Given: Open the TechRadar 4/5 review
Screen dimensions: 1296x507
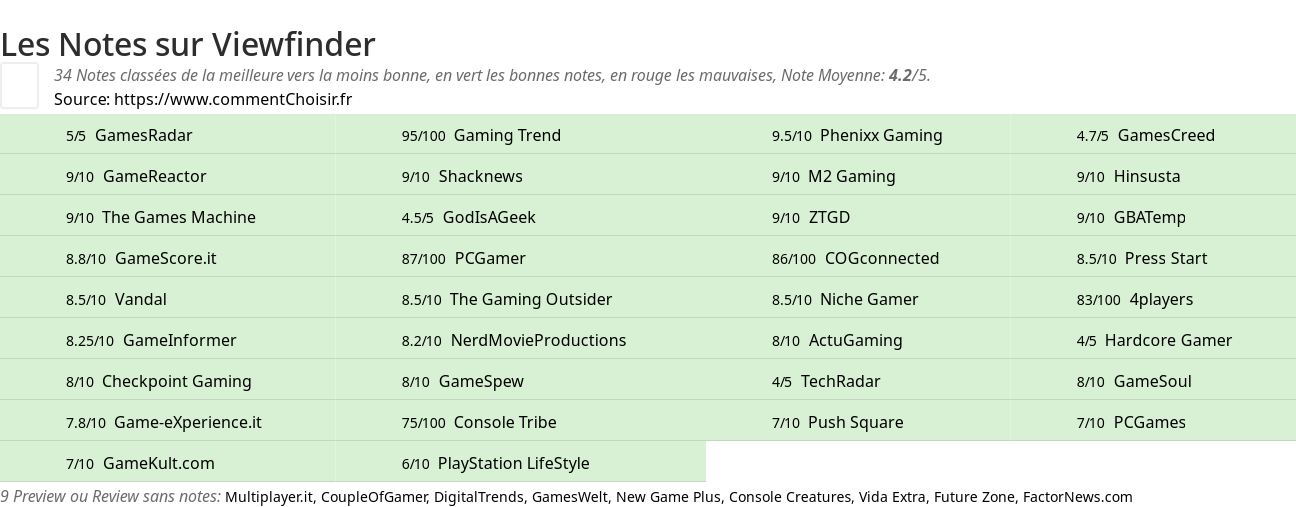Looking at the screenshot, I should 858,381.
